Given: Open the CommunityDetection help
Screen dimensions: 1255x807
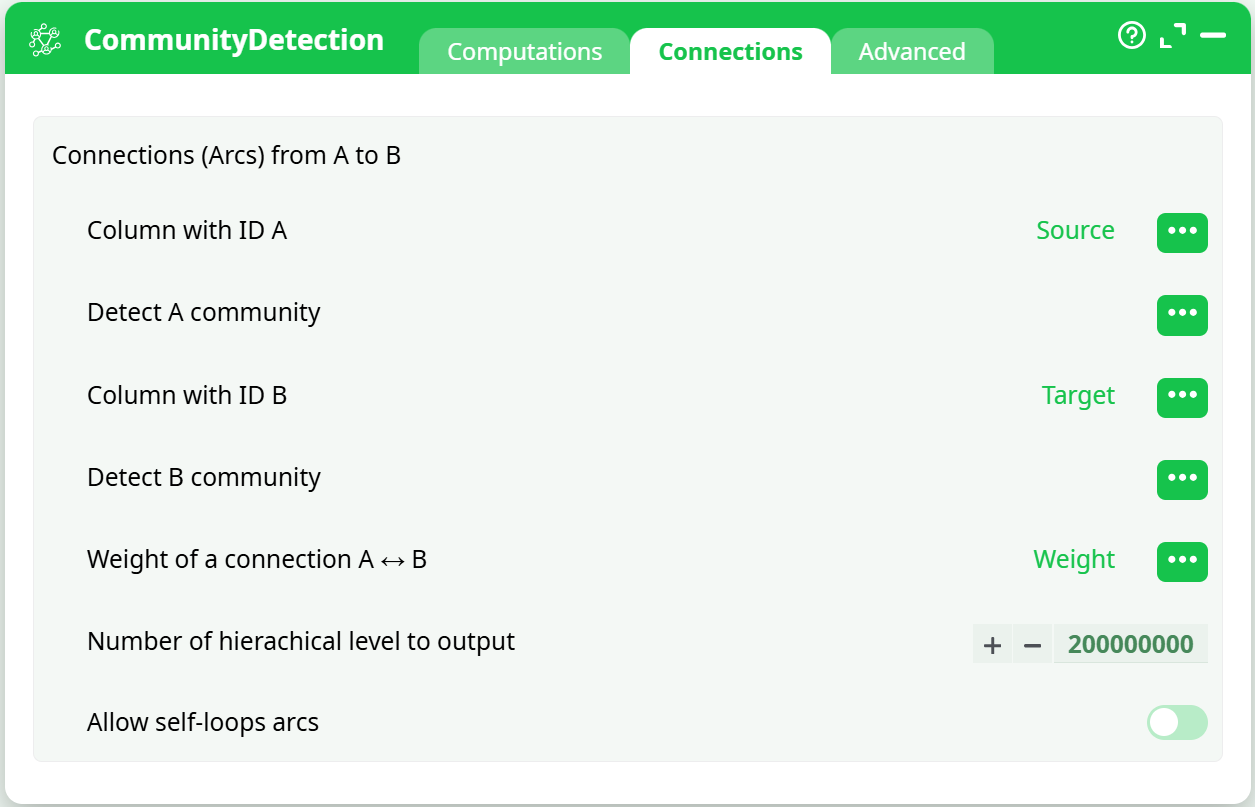Looking at the screenshot, I should click(x=1131, y=36).
